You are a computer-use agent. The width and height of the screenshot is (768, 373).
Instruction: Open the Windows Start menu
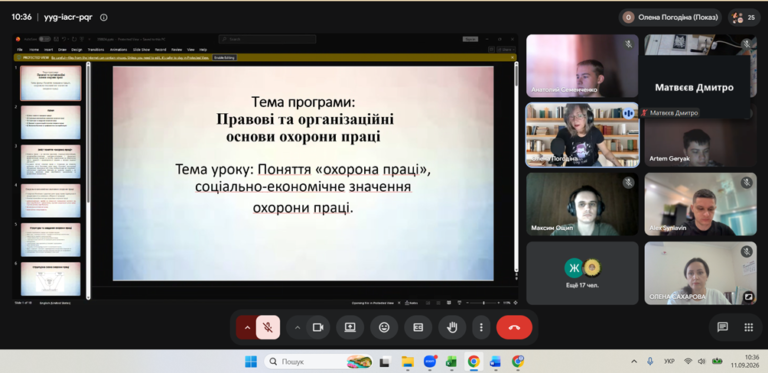click(251, 362)
